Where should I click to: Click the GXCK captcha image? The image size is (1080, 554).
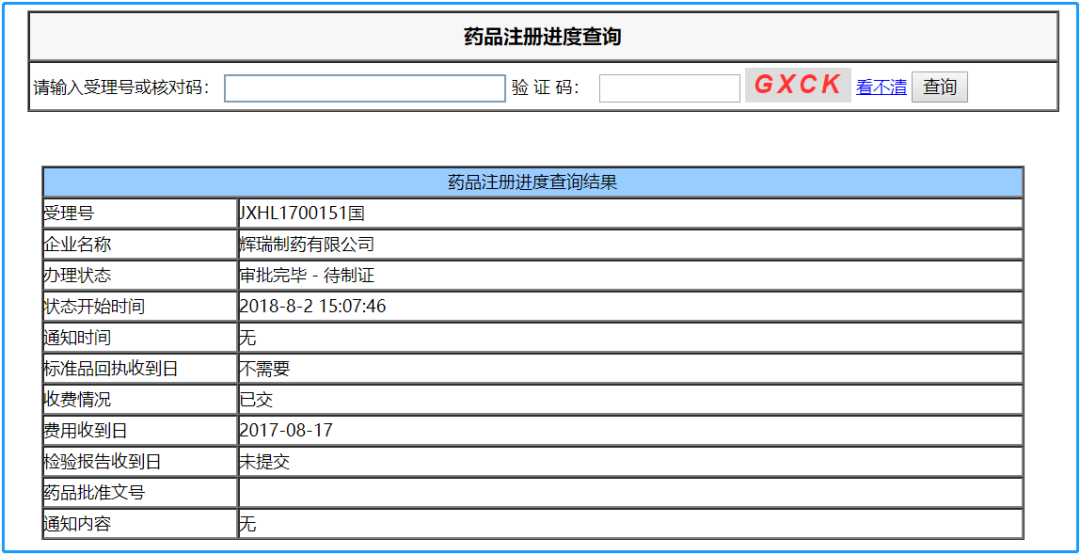(x=797, y=85)
